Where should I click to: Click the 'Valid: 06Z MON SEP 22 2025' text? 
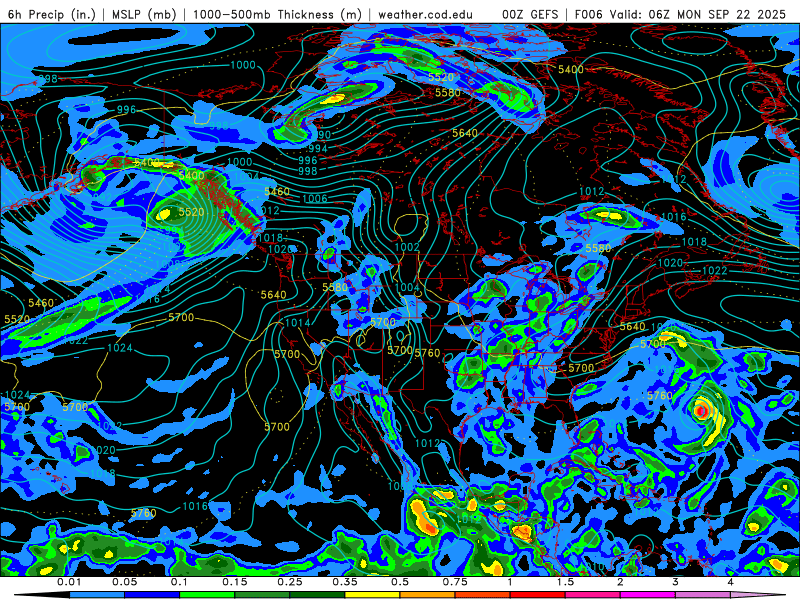(698, 14)
